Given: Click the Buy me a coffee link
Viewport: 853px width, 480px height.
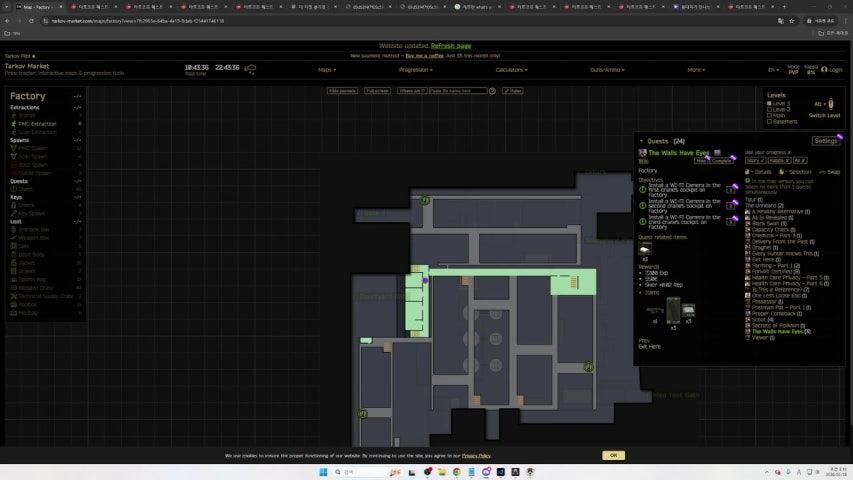Looking at the screenshot, I should pos(424,56).
